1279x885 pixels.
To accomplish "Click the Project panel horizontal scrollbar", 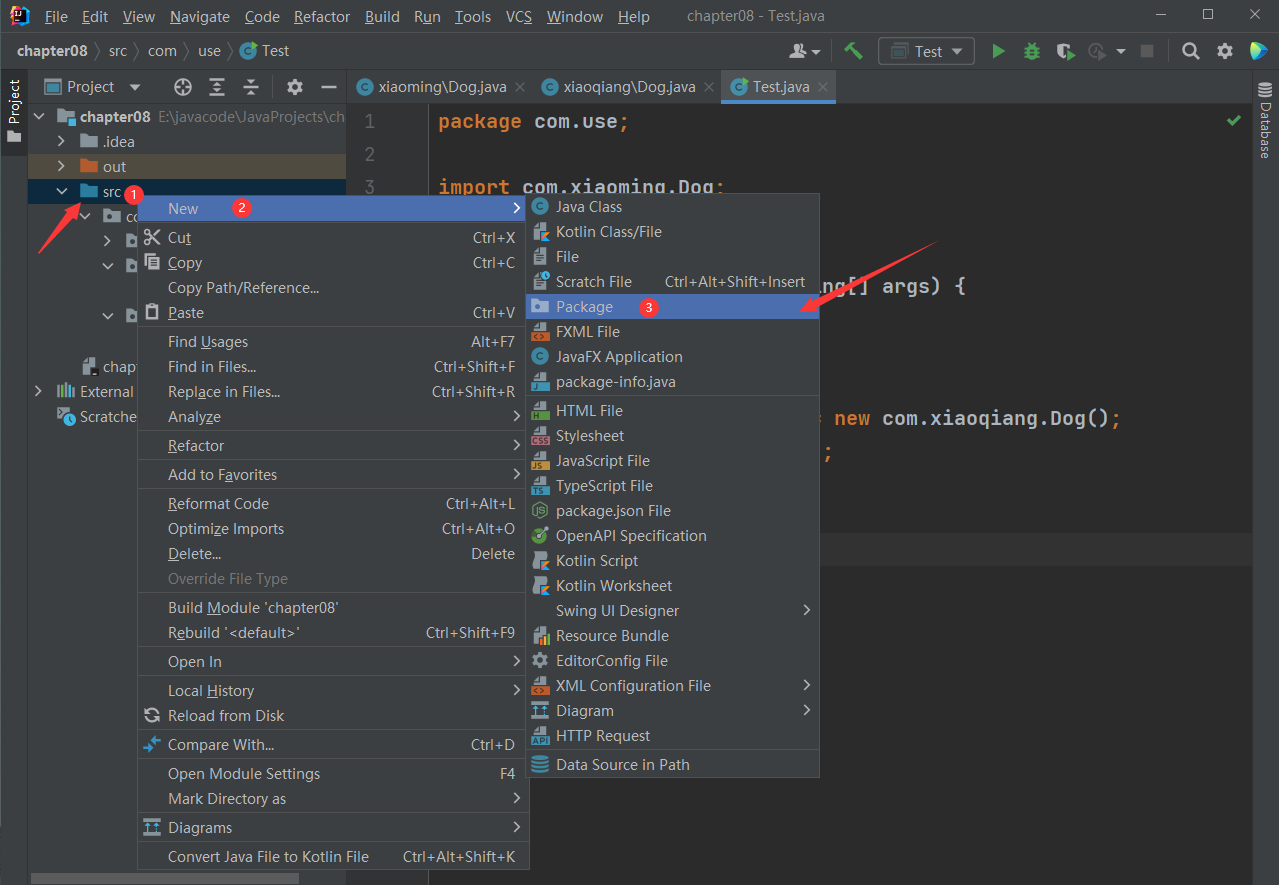I will point(165,878).
